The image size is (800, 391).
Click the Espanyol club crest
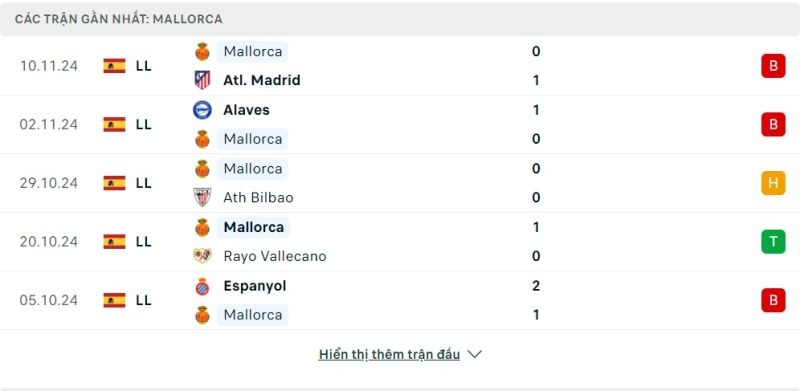click(x=203, y=286)
